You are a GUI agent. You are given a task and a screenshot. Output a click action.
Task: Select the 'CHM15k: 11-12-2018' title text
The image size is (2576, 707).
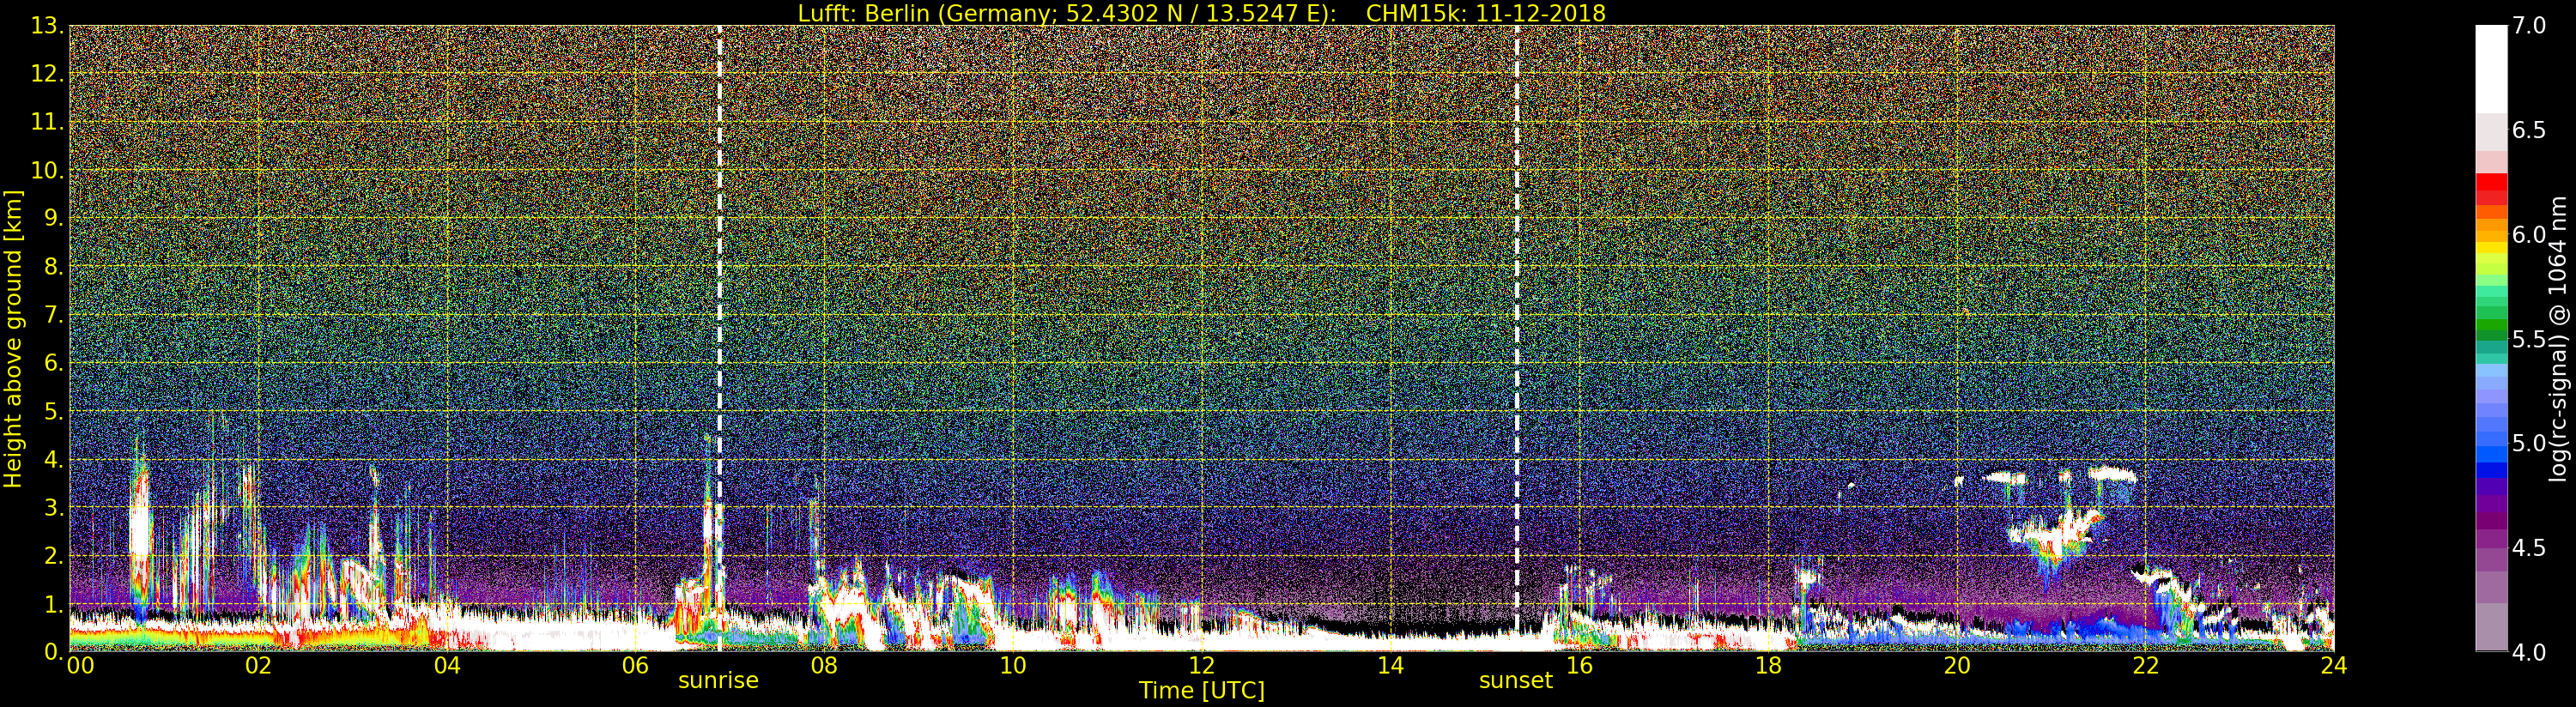pos(1485,13)
